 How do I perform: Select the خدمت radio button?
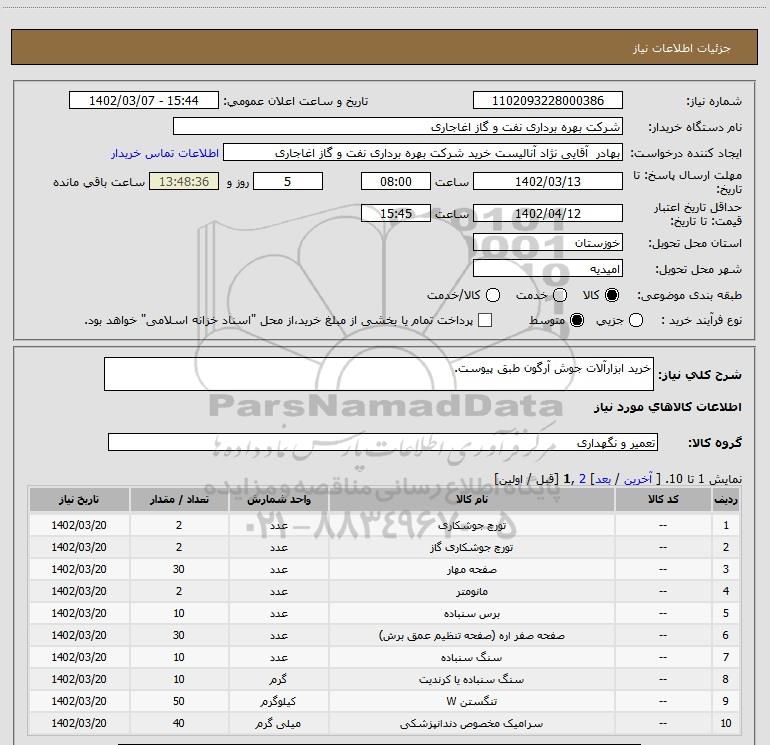coord(559,295)
